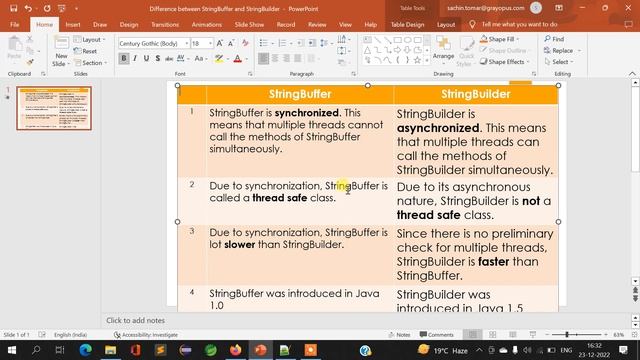Adjust zoom slider
This screenshot has width=640, height=360.
[567, 335]
